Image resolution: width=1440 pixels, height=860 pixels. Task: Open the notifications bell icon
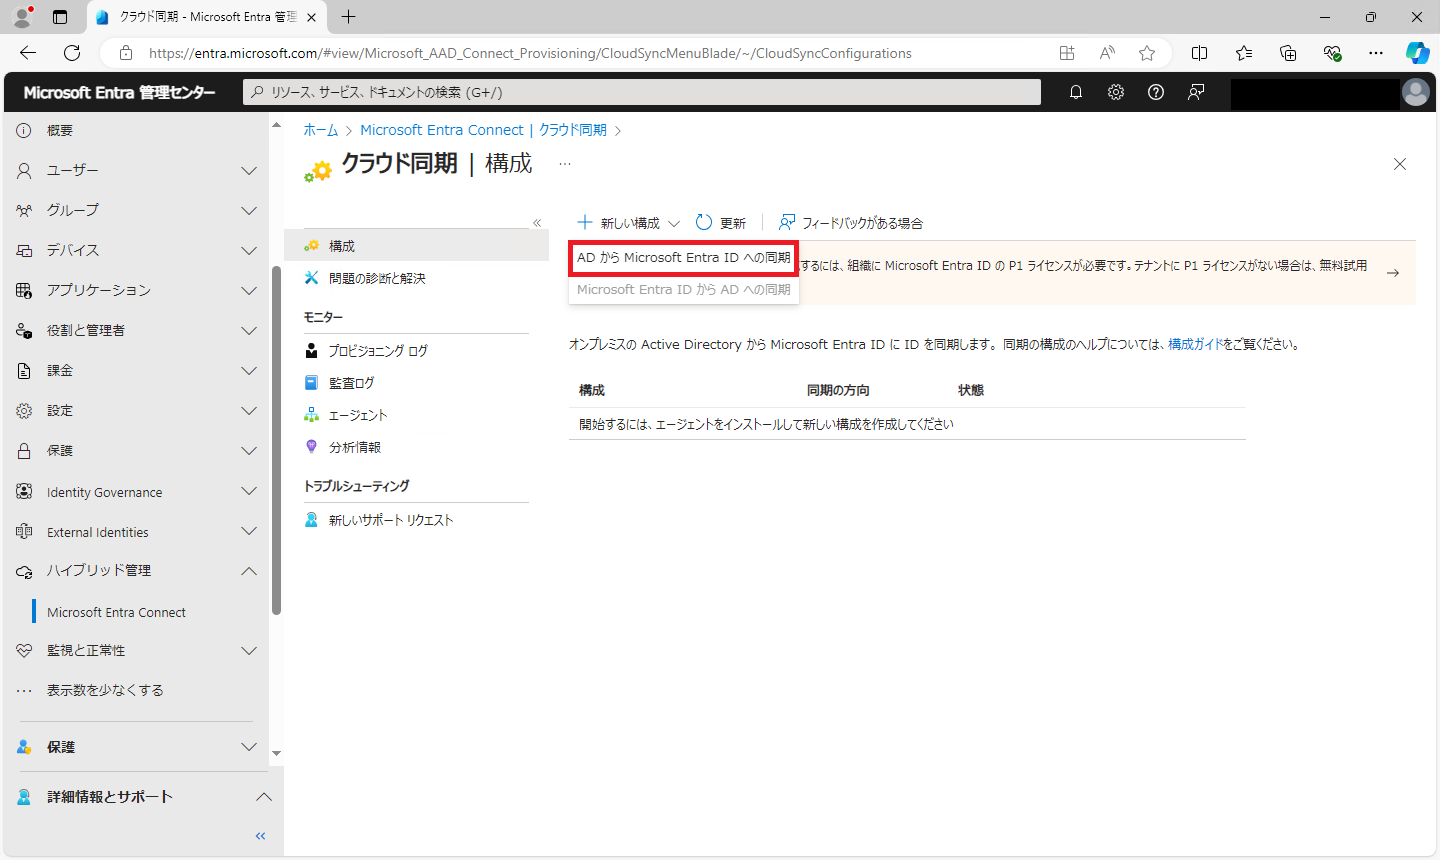point(1075,92)
